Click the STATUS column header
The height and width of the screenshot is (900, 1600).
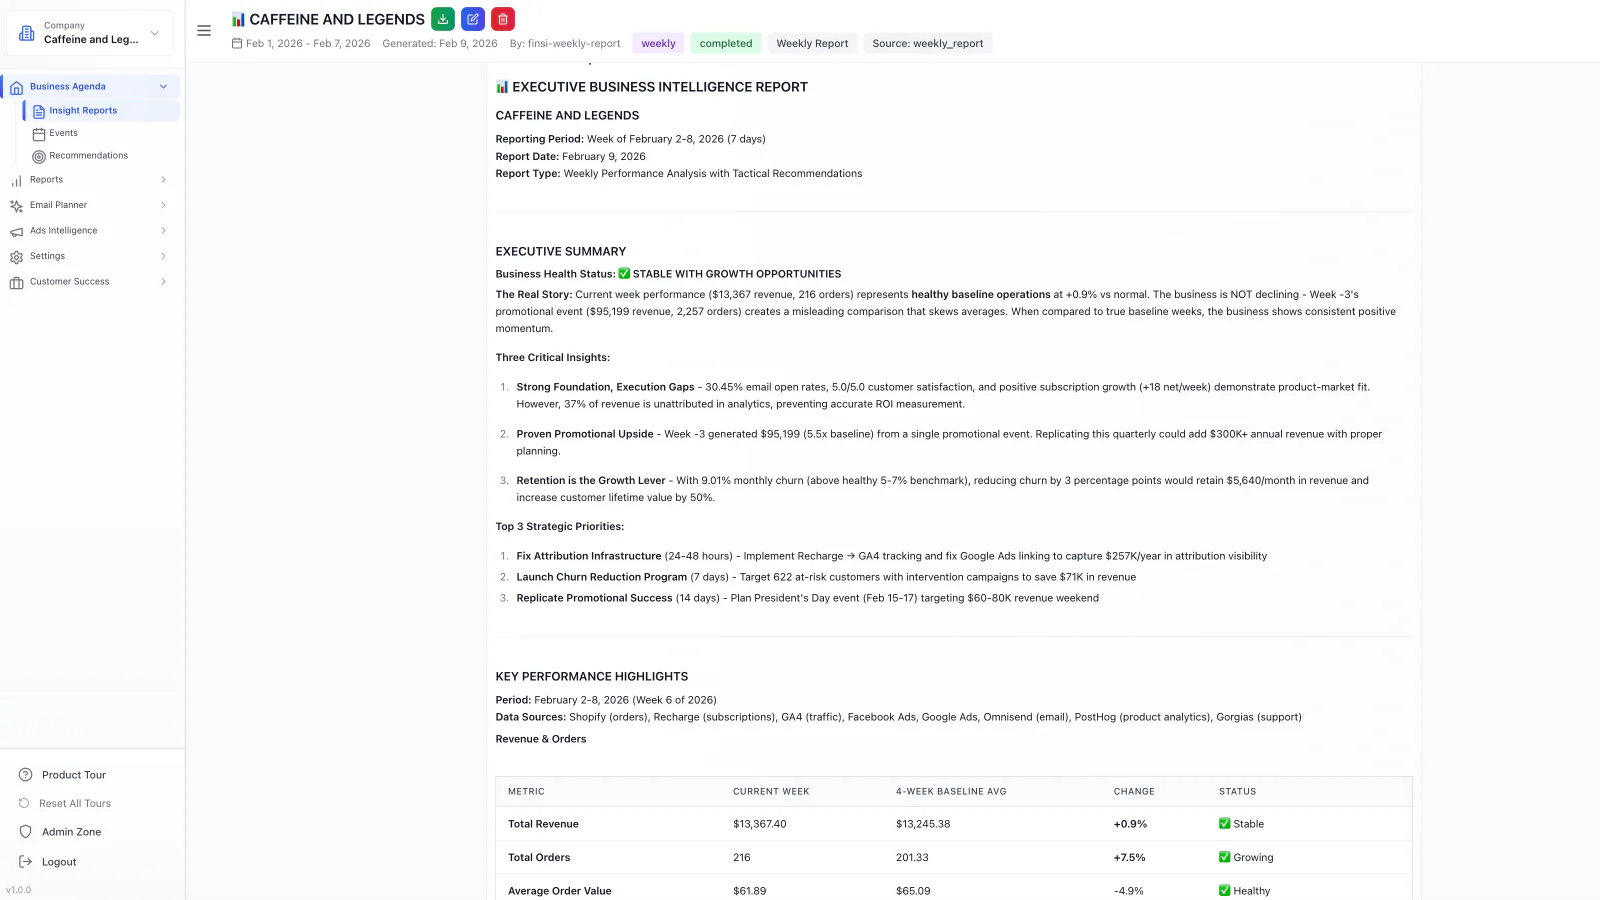[x=1237, y=792]
